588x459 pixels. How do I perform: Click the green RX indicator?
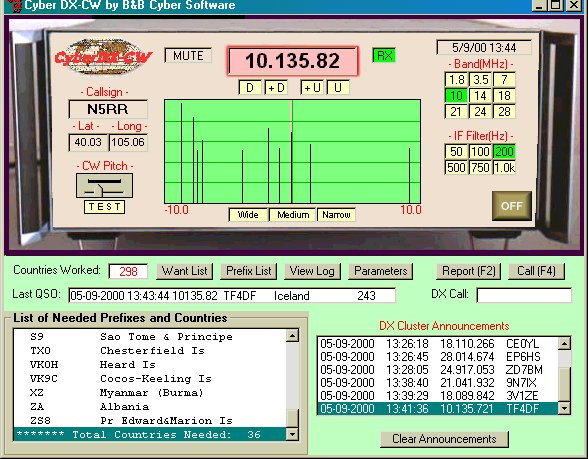coord(384,56)
